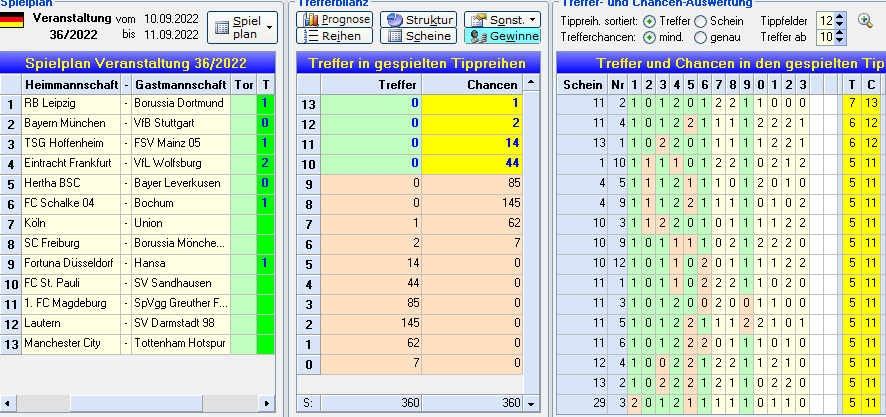
Task: Click the Bayer Leverkusen cell
Action: [181, 184]
